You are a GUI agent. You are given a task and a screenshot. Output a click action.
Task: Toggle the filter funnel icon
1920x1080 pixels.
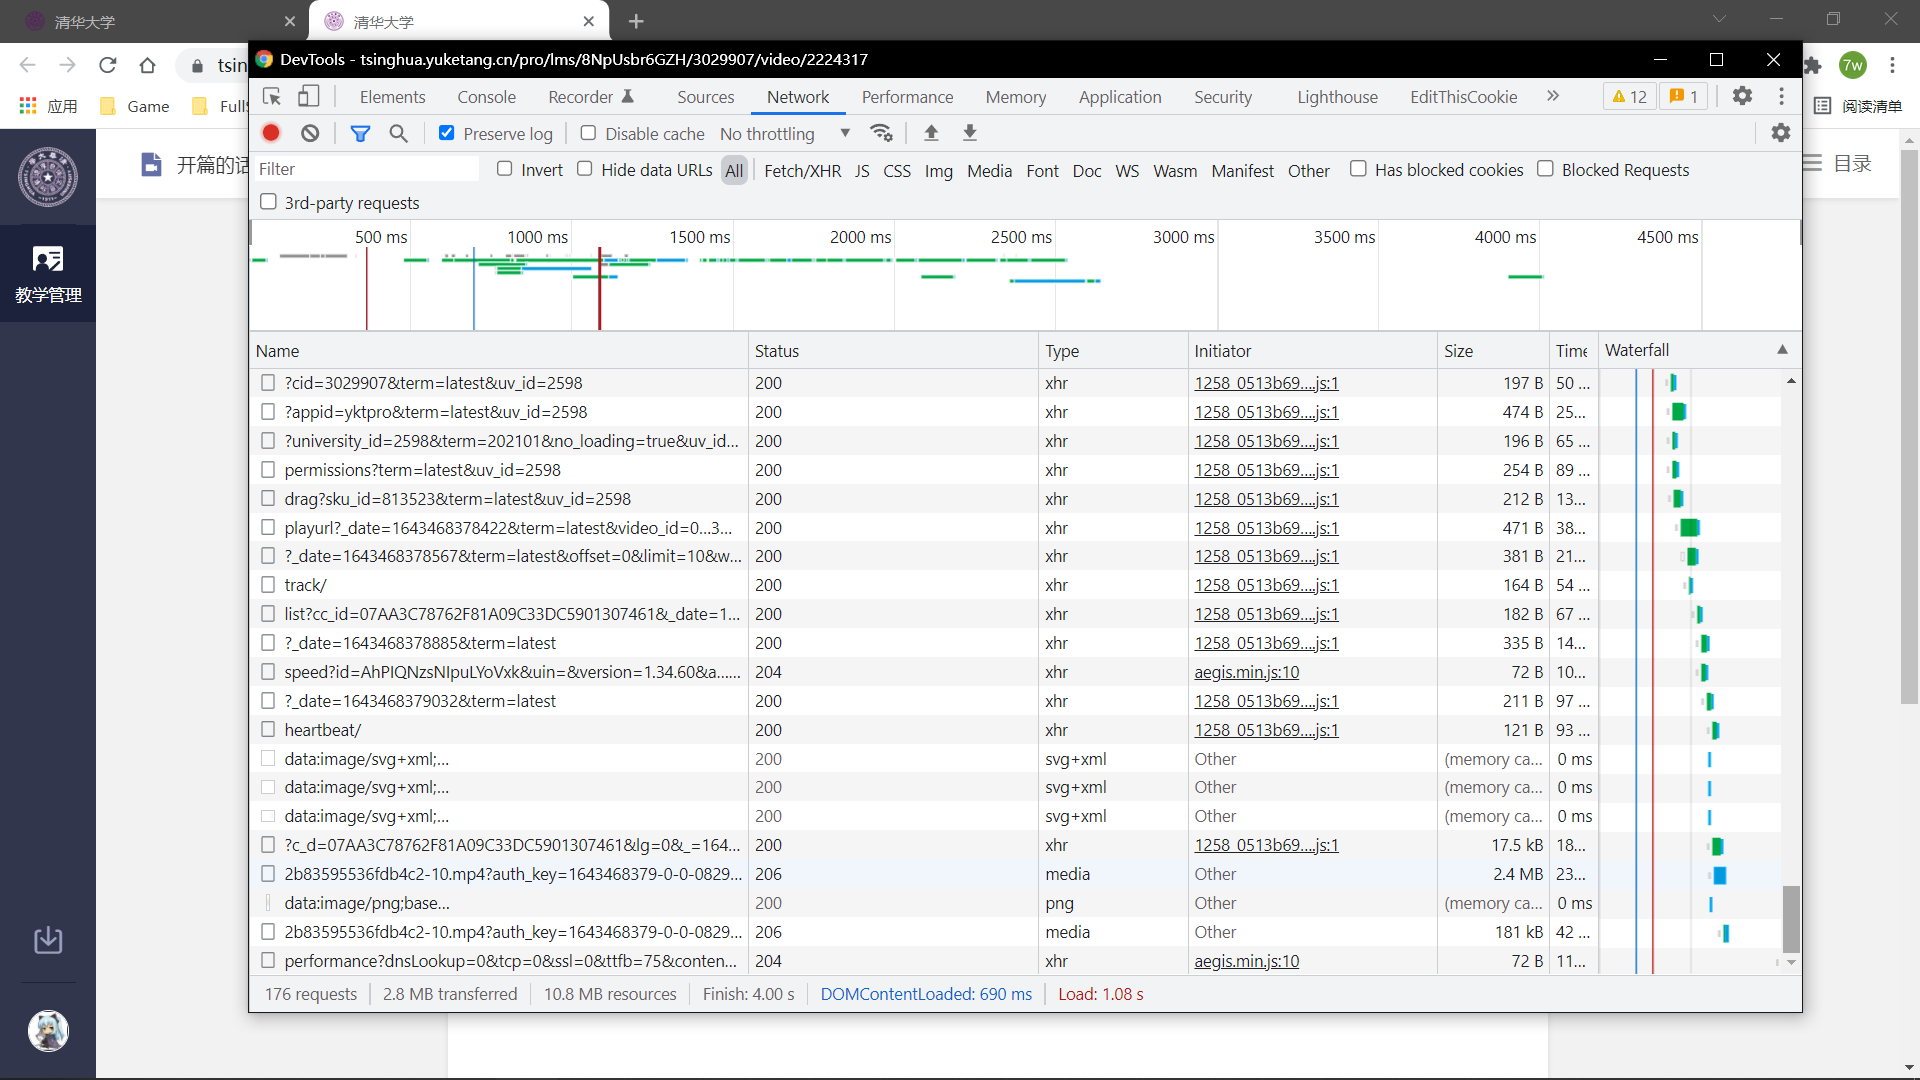(360, 133)
